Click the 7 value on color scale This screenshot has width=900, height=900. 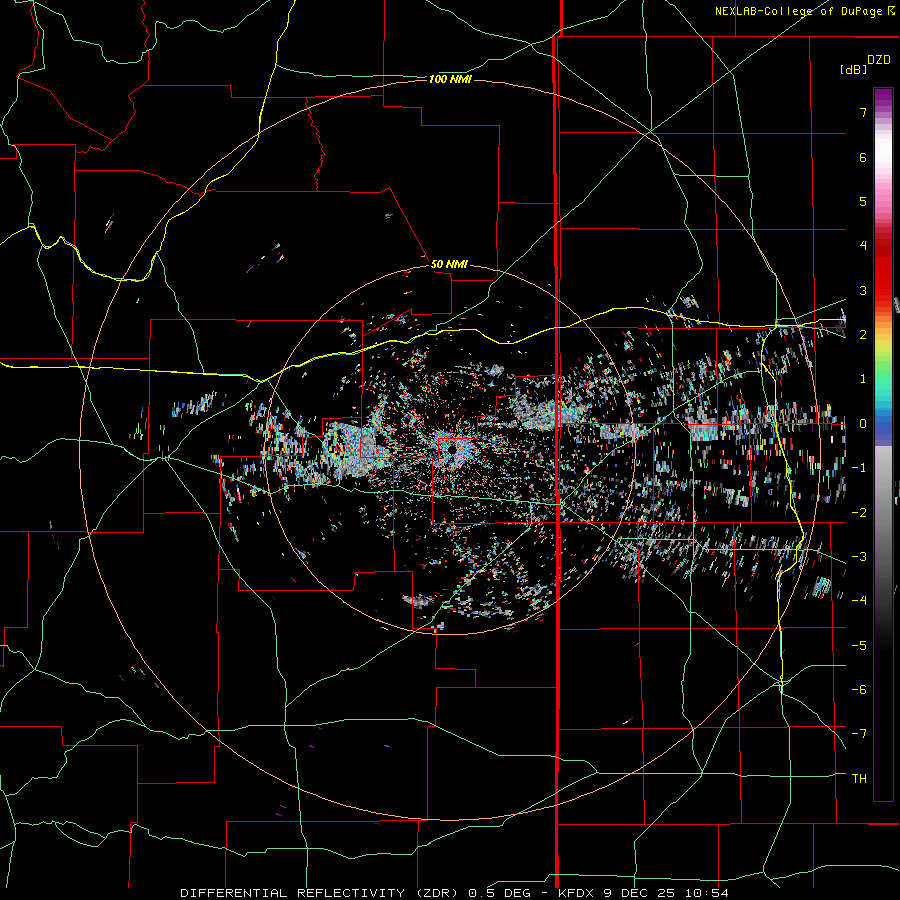pyautogui.click(x=863, y=112)
